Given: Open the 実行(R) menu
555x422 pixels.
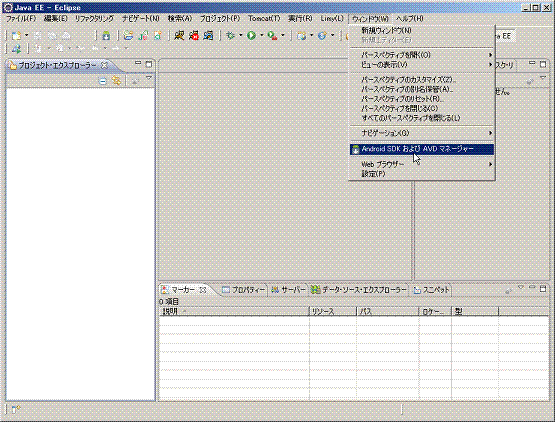Looking at the screenshot, I should tap(300, 18).
